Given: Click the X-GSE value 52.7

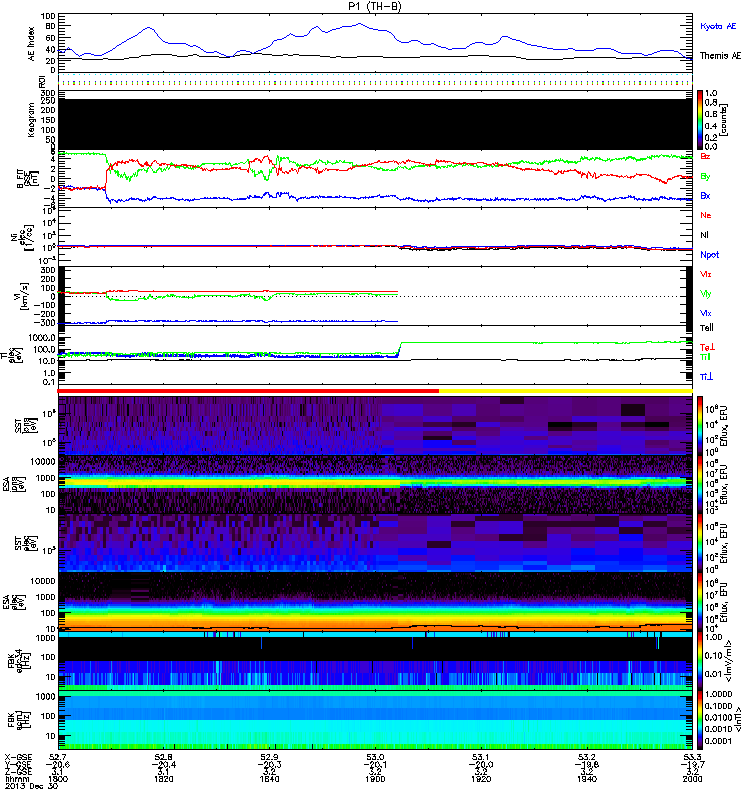Looking at the screenshot, I should coord(58,757).
